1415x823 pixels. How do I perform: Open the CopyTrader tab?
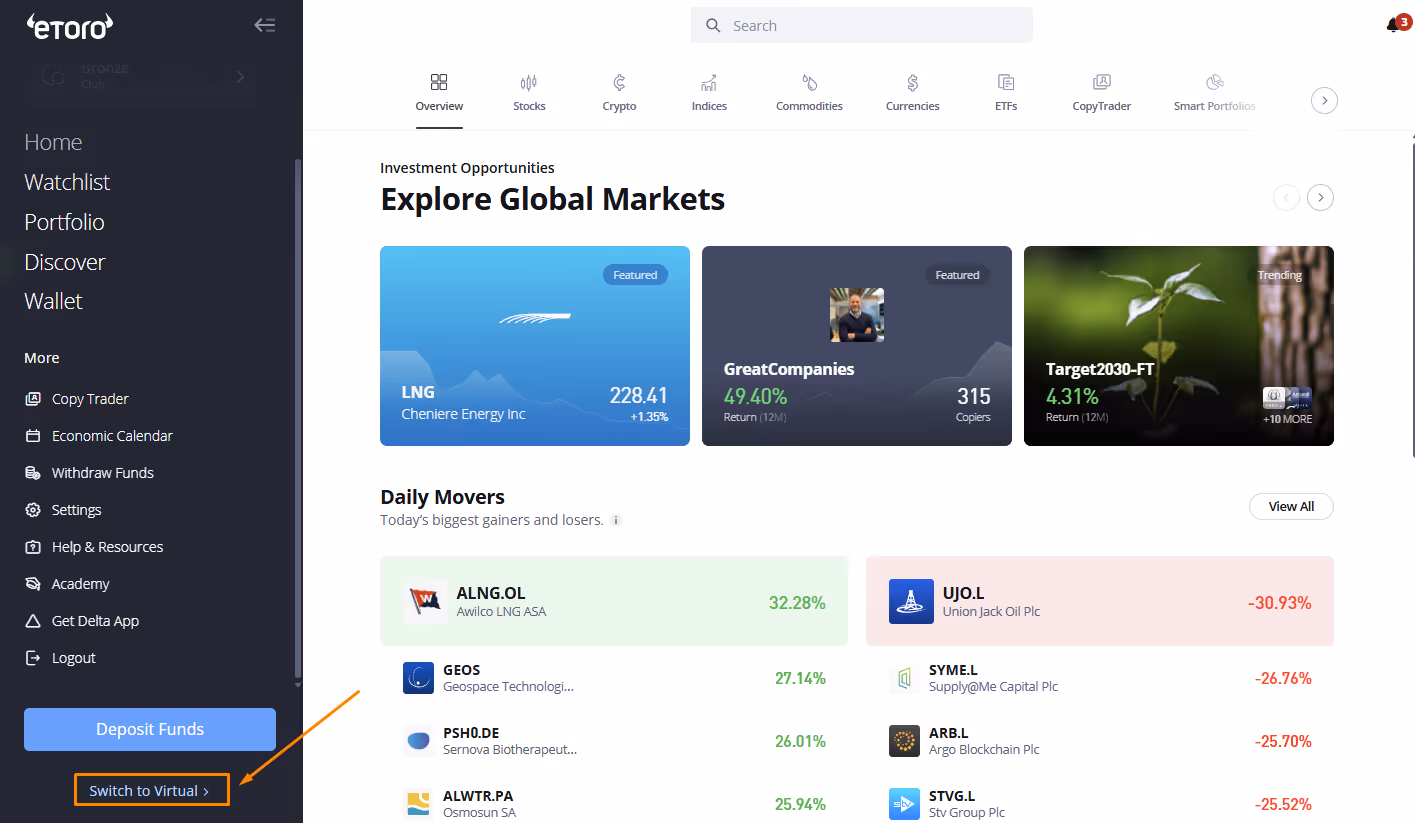[1101, 93]
